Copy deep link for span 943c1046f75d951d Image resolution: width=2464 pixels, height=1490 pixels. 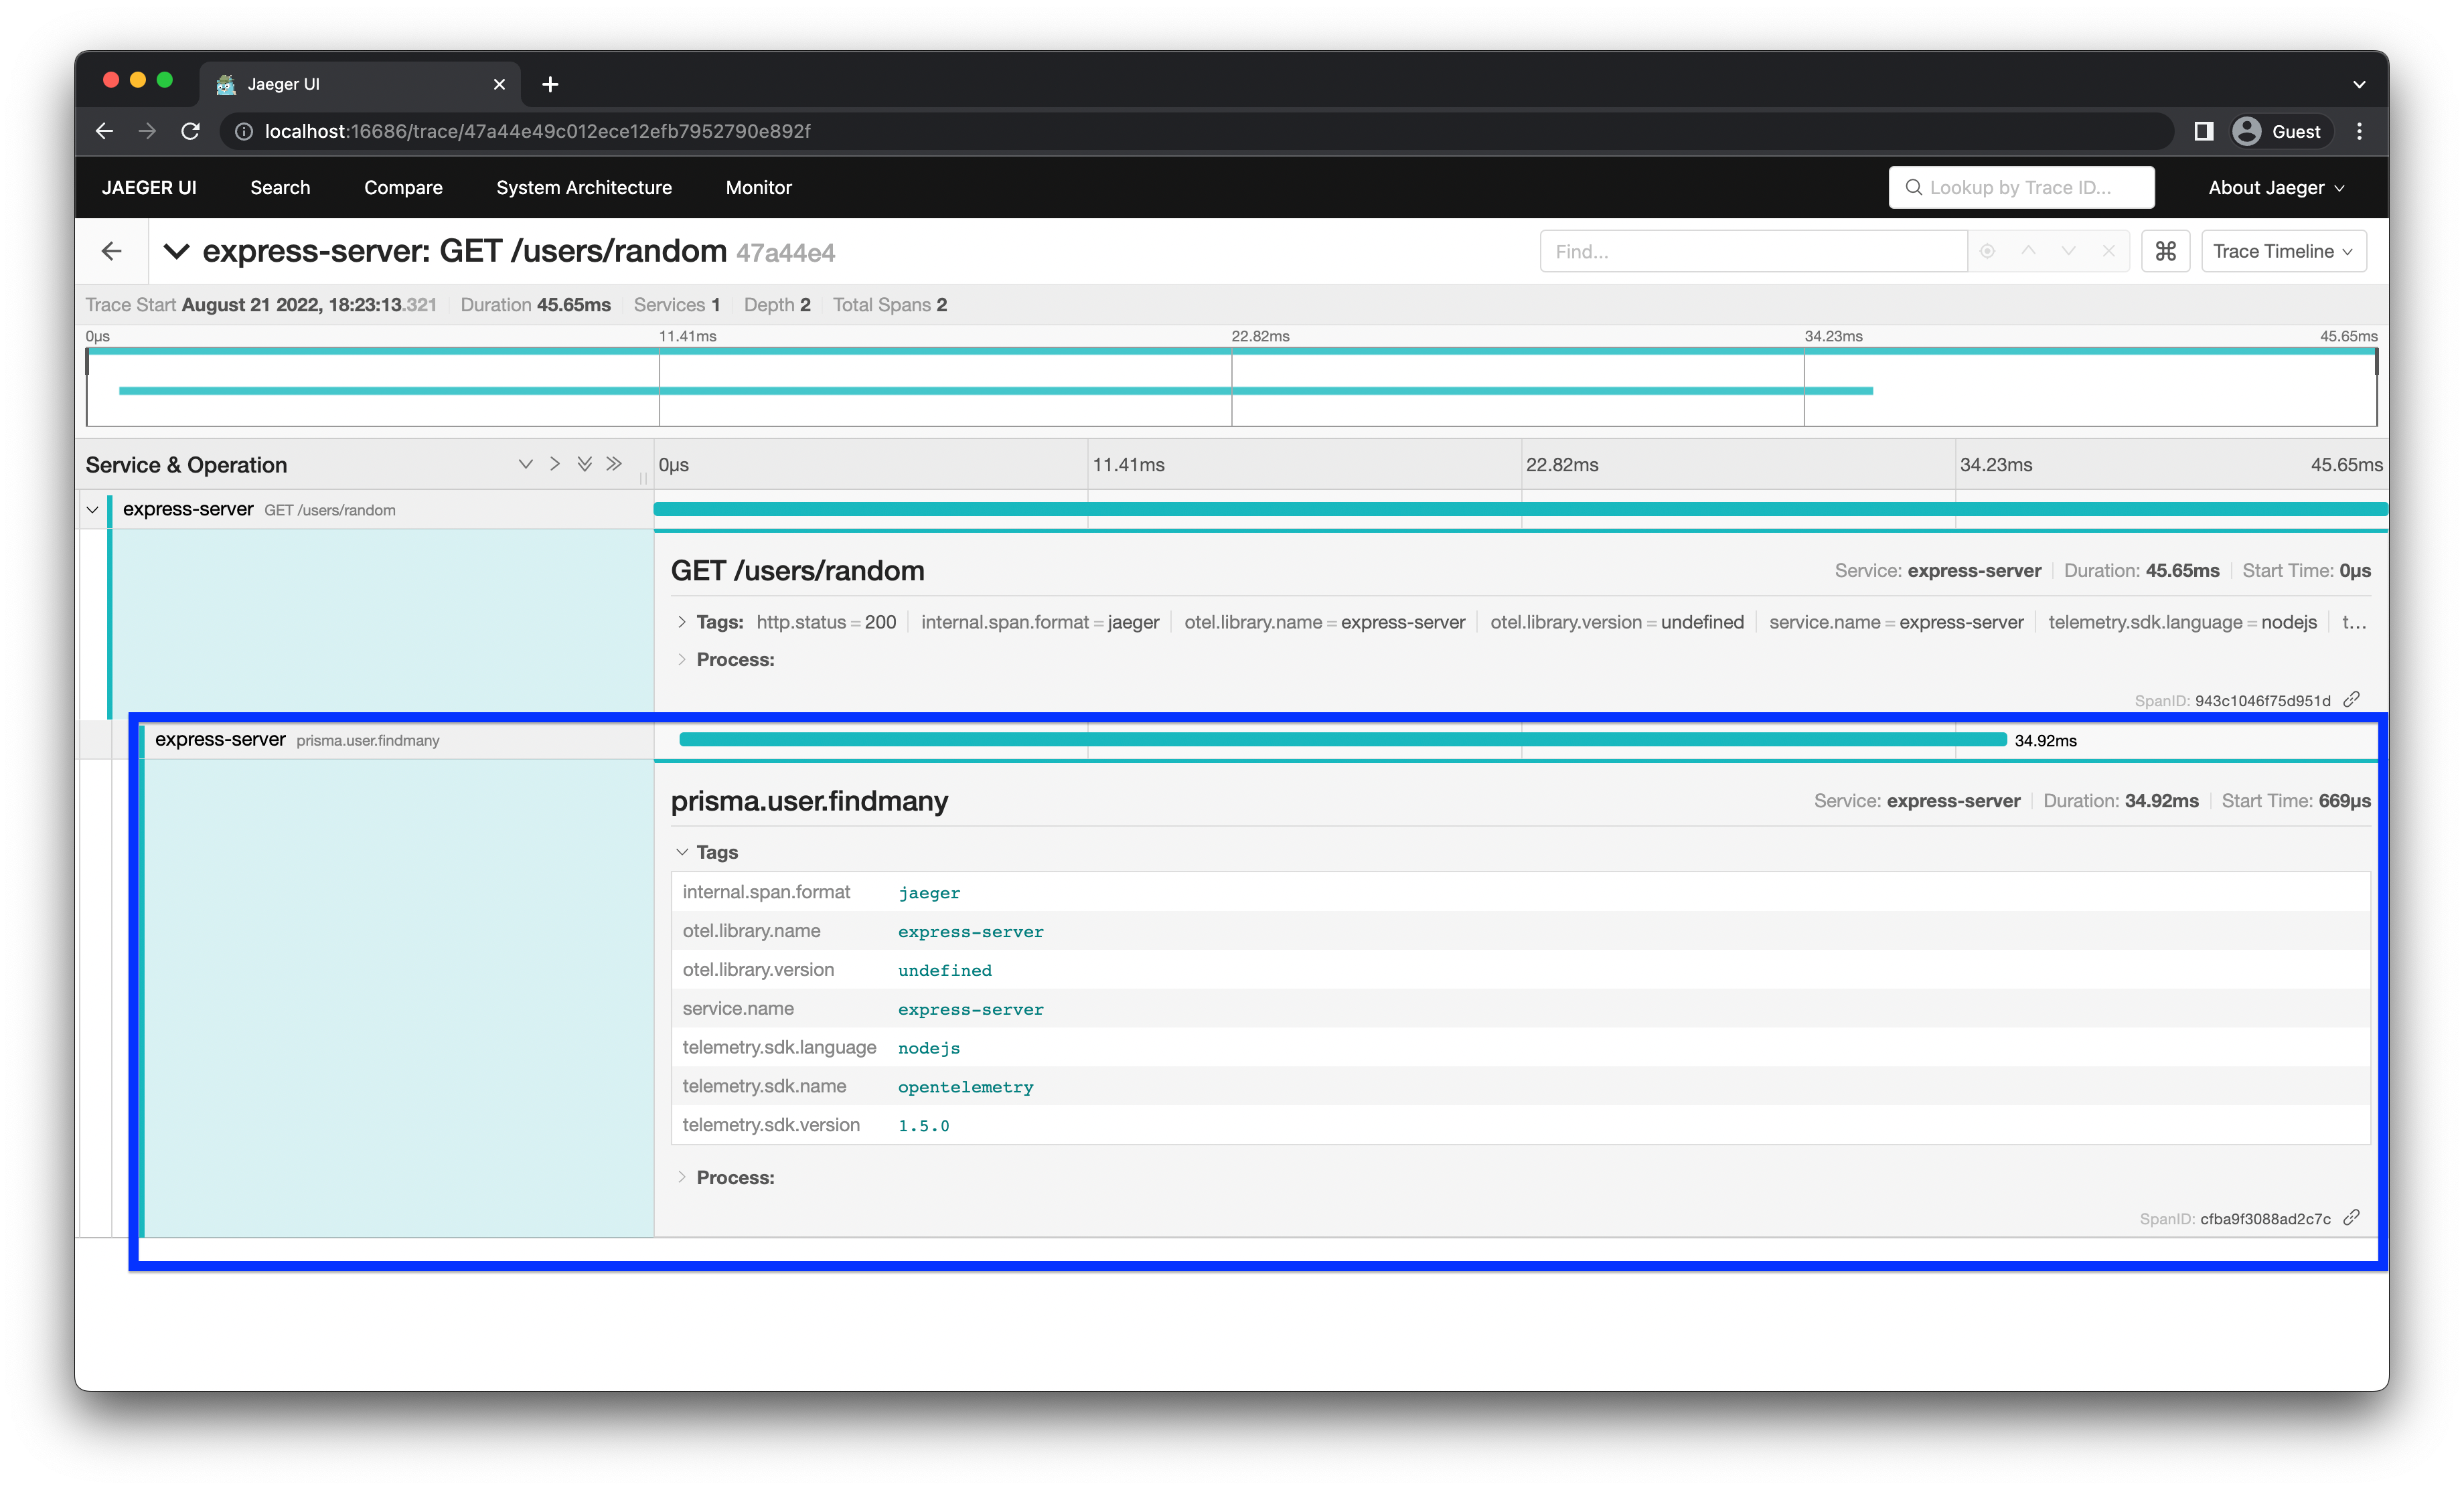tap(2352, 699)
